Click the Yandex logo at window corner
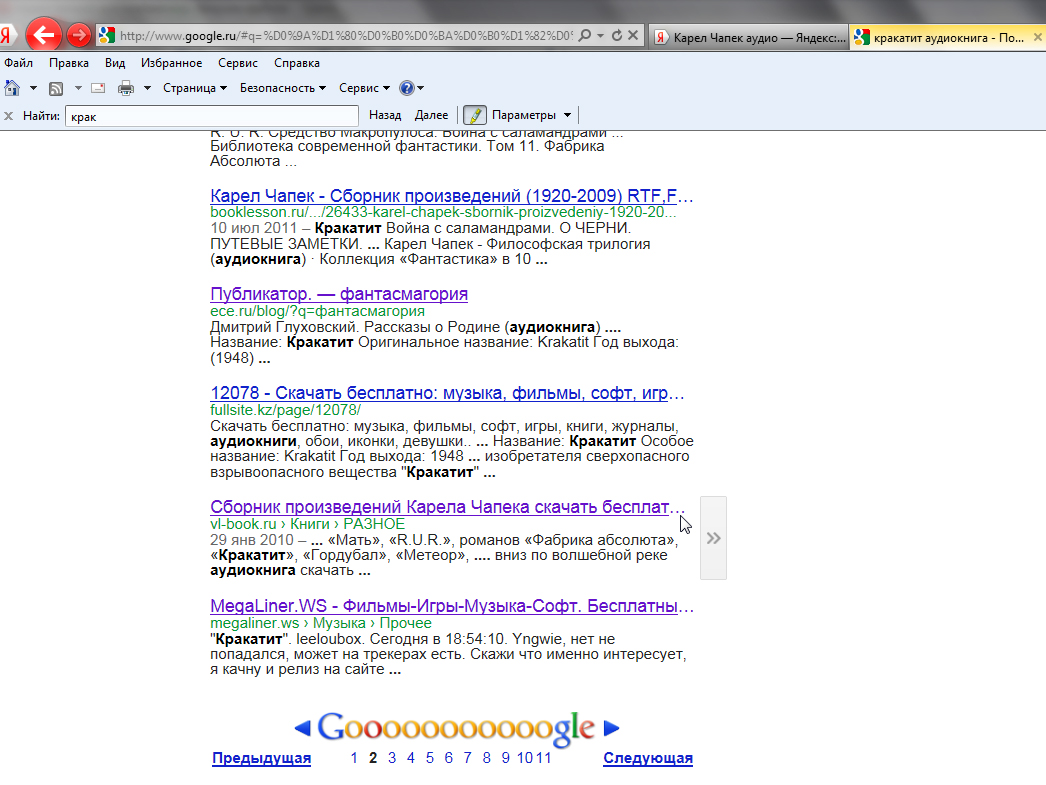1046x785 pixels. (5, 35)
